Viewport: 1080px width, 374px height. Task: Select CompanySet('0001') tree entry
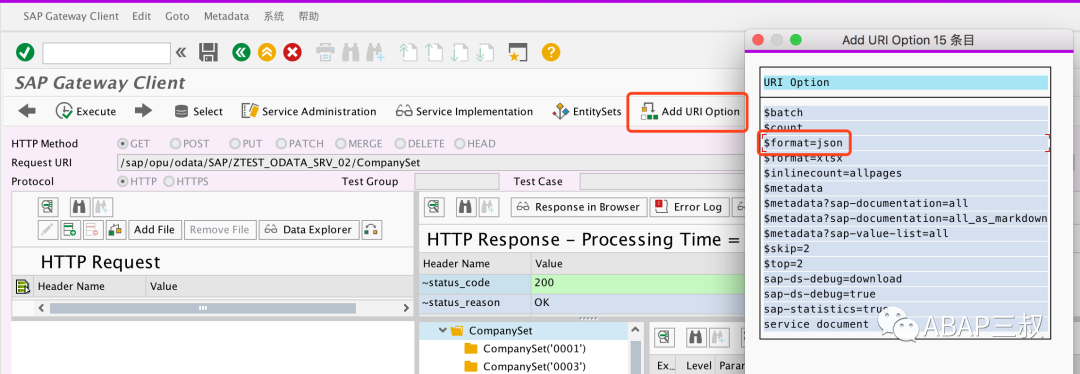pyautogui.click(x=534, y=349)
